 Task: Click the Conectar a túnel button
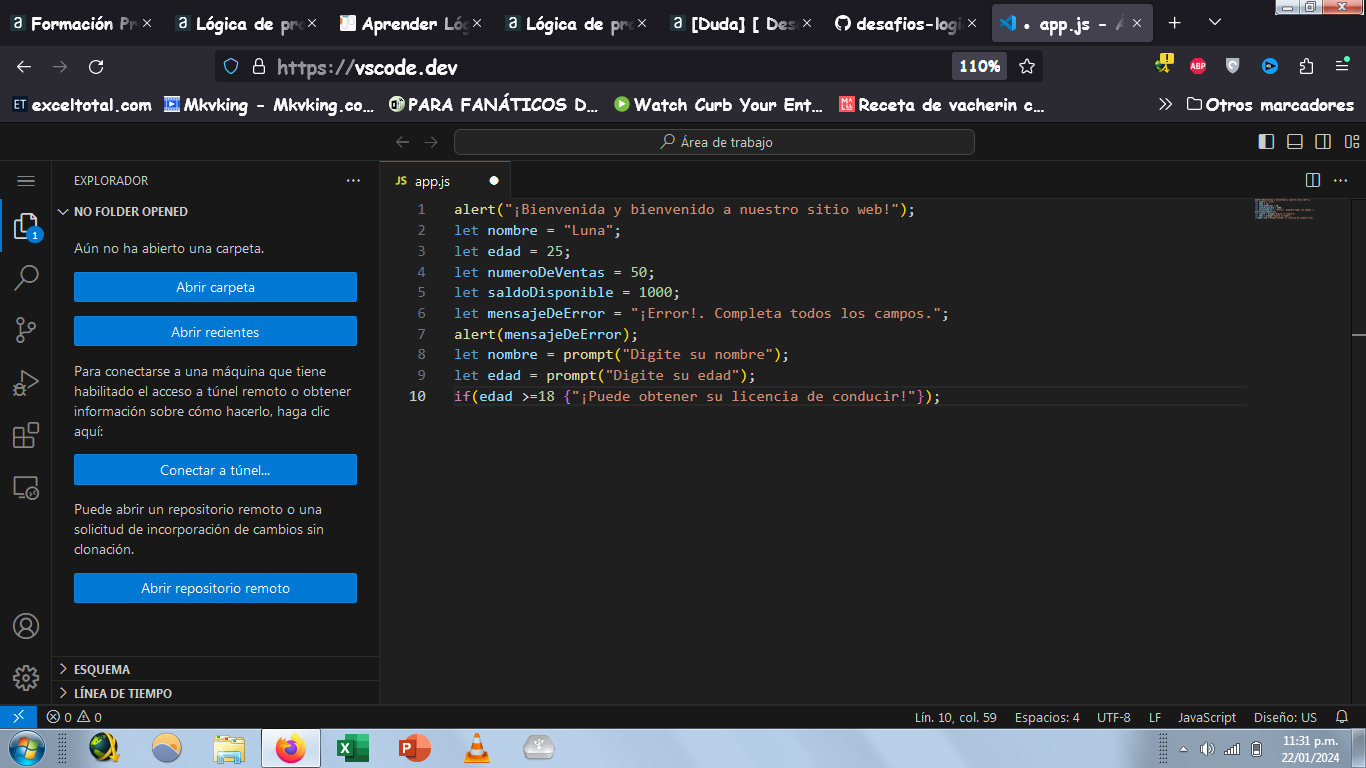pos(215,470)
